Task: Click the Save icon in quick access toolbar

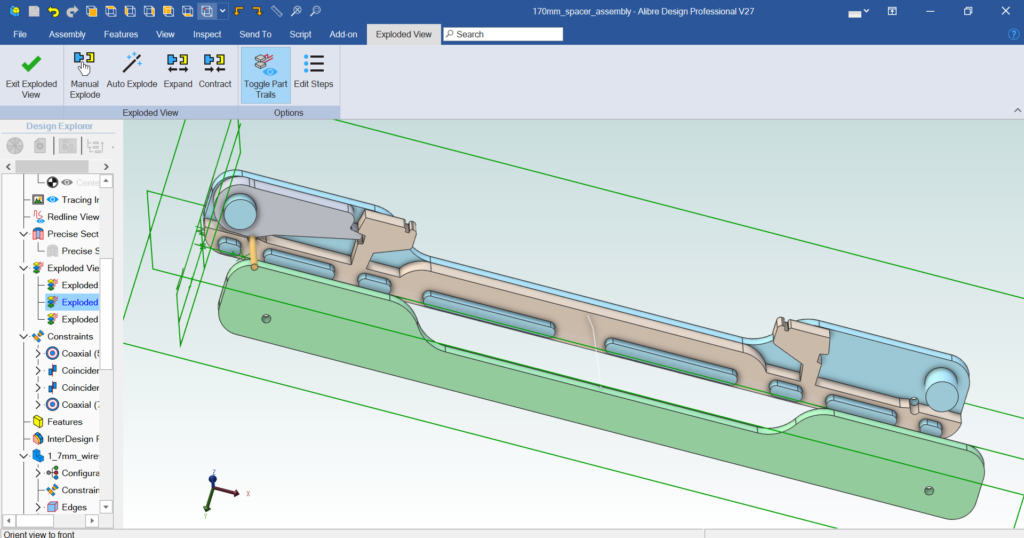Action: 34,11
